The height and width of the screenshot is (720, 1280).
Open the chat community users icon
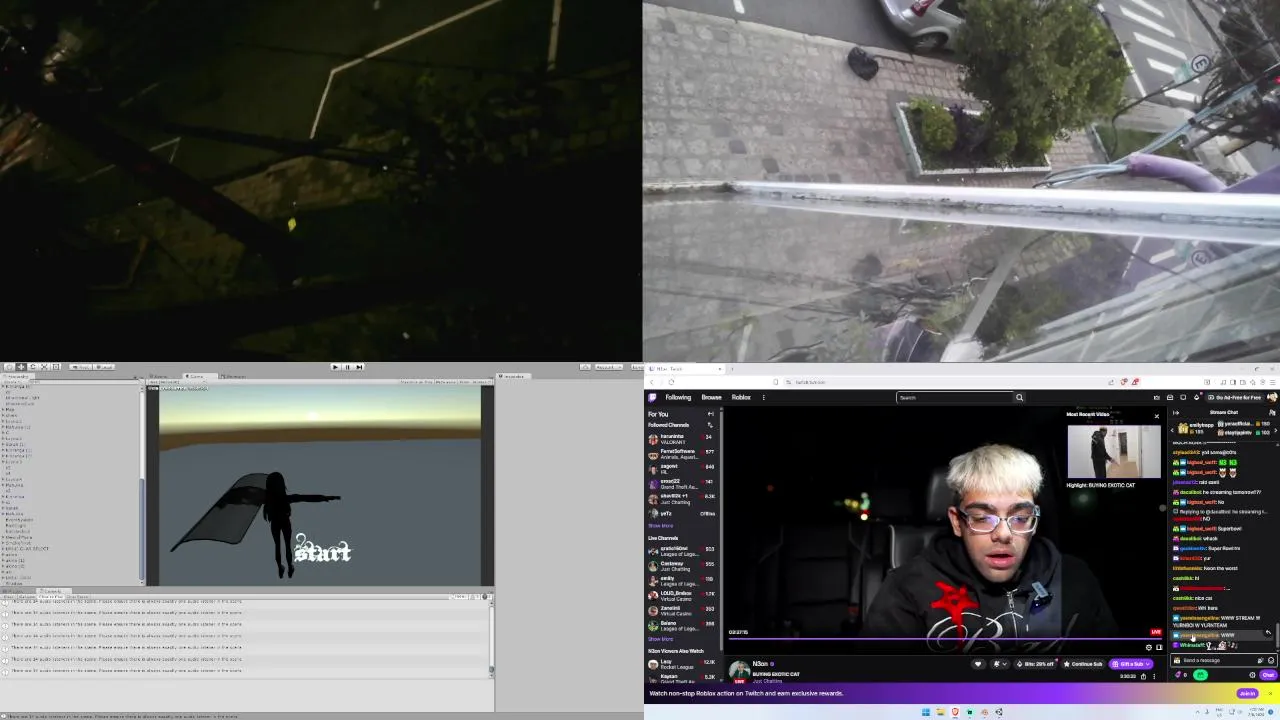[1272, 412]
